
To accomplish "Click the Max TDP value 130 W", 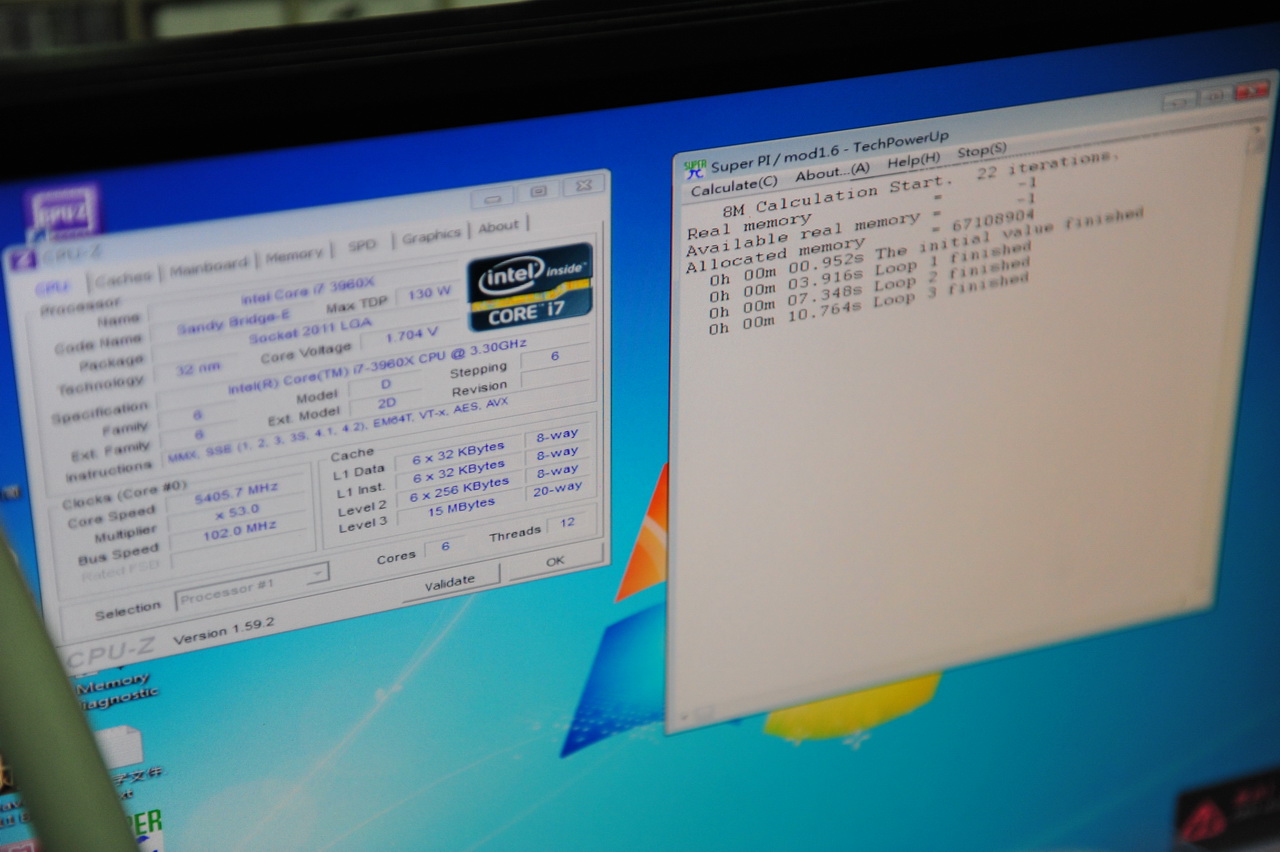I will 429,295.
